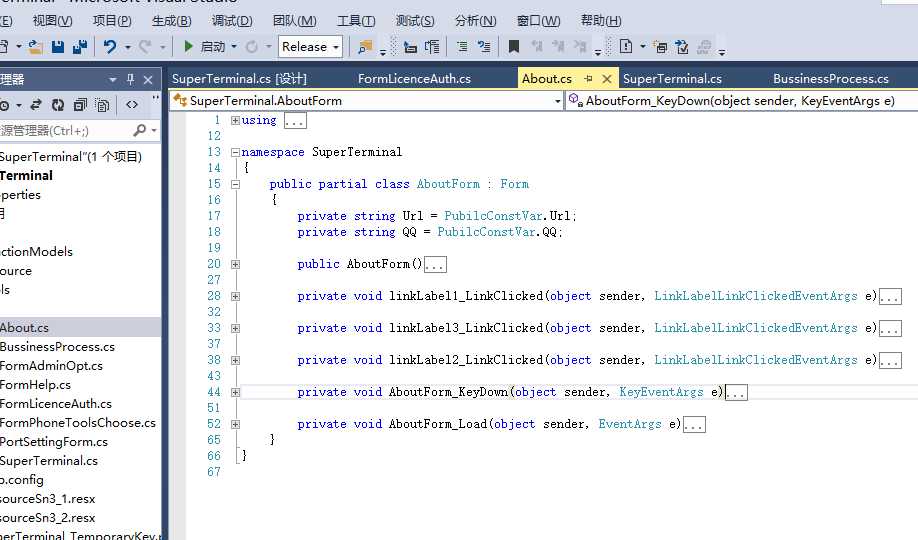This screenshot has height=540, width=918.
Task: Start debugging with the green 启动 button
Action: tap(204, 46)
